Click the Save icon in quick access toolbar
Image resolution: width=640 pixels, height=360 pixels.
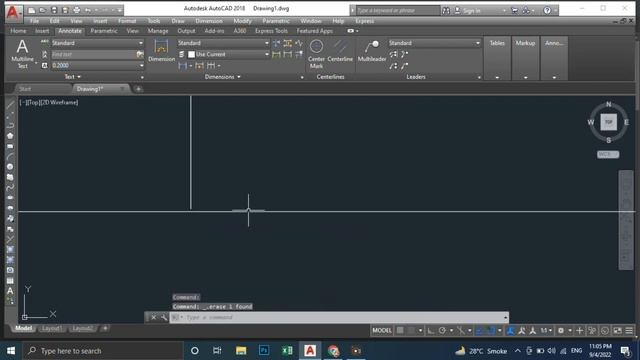(x=54, y=10)
